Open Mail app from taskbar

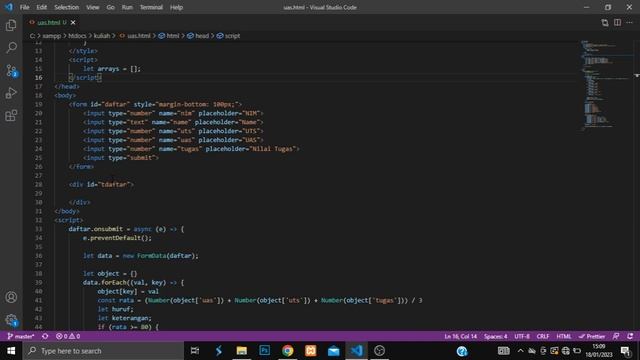pos(333,351)
